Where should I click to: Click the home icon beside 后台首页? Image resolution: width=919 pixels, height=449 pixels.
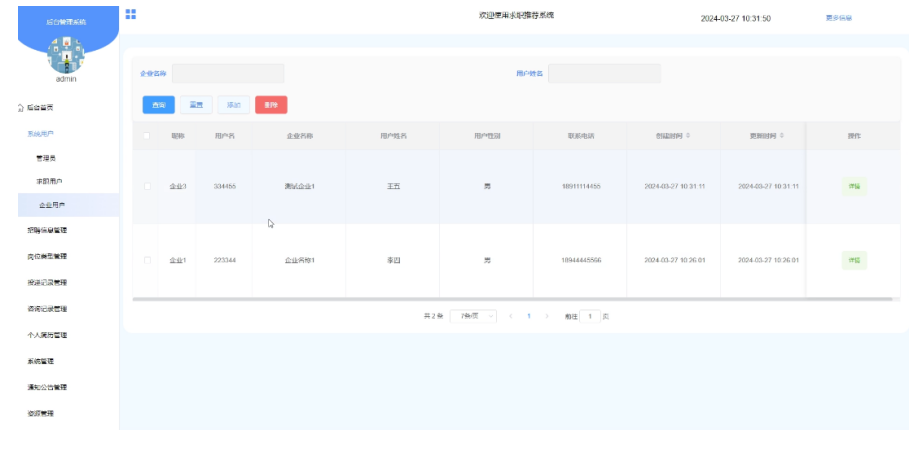[21, 107]
